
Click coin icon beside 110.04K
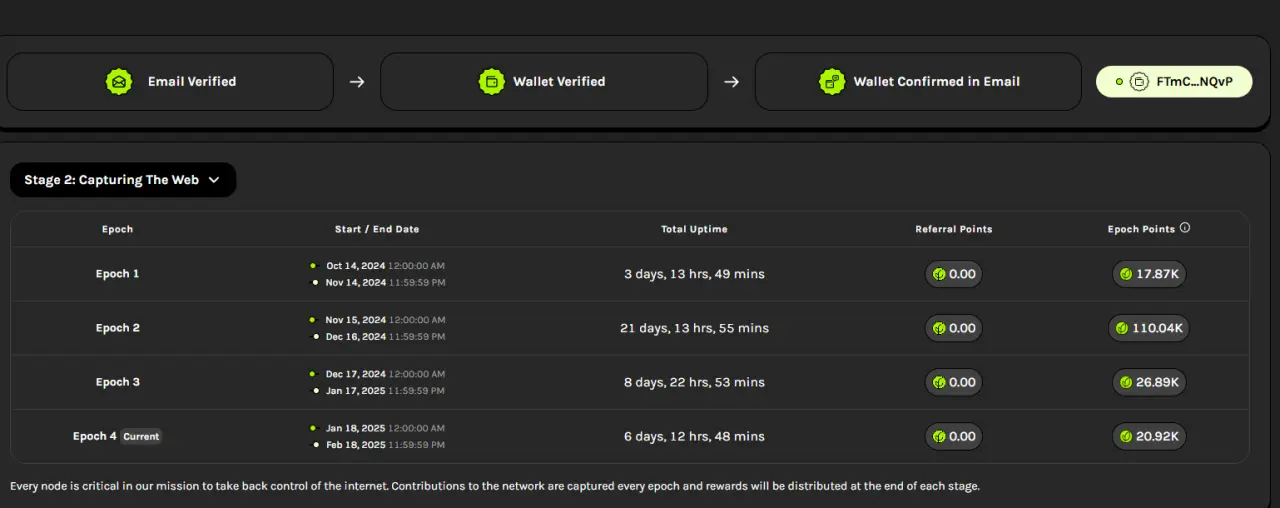(1122, 328)
